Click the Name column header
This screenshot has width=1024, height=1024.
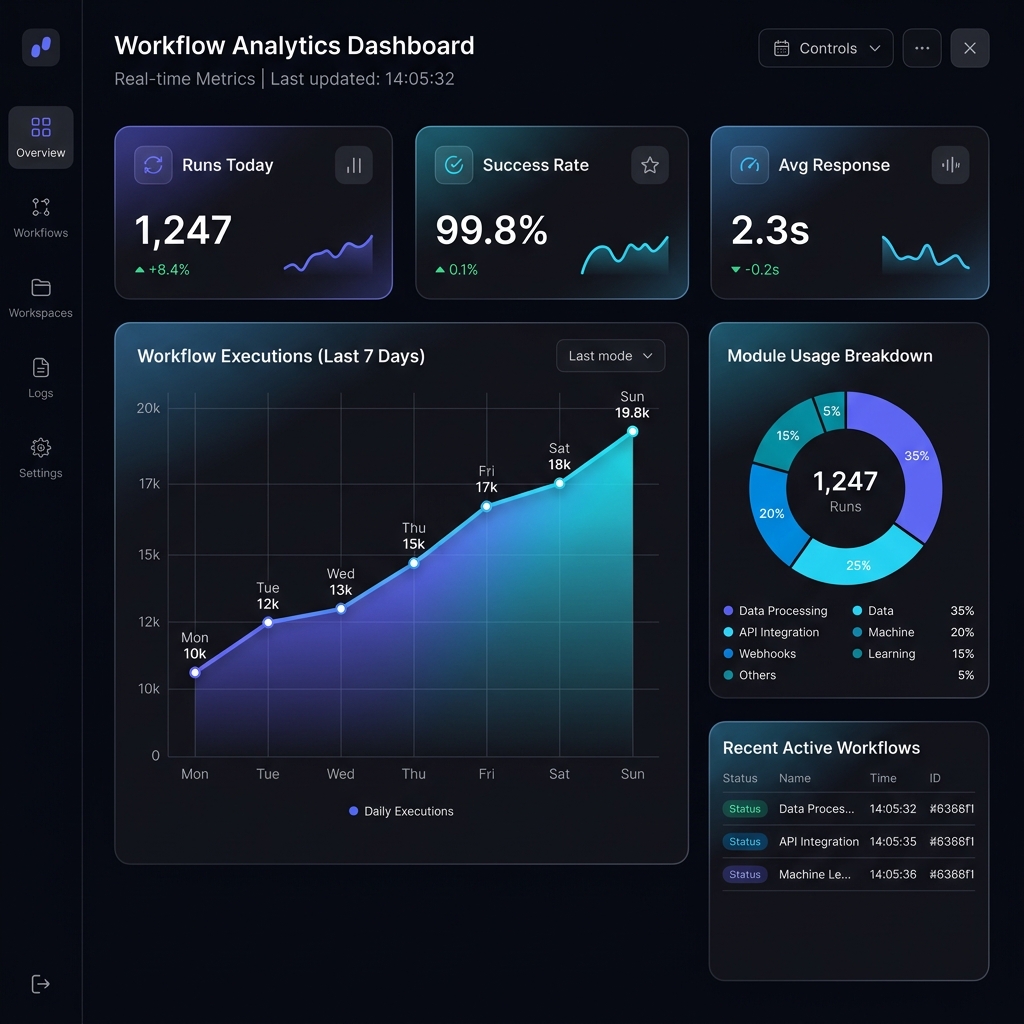click(x=795, y=778)
